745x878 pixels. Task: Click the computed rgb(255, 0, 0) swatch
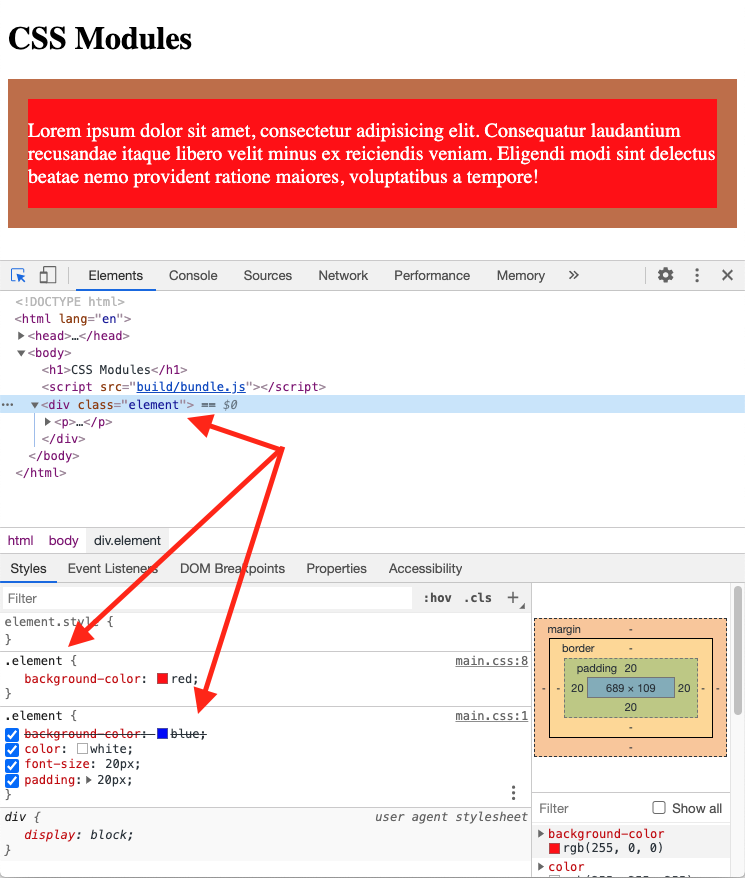(555, 848)
